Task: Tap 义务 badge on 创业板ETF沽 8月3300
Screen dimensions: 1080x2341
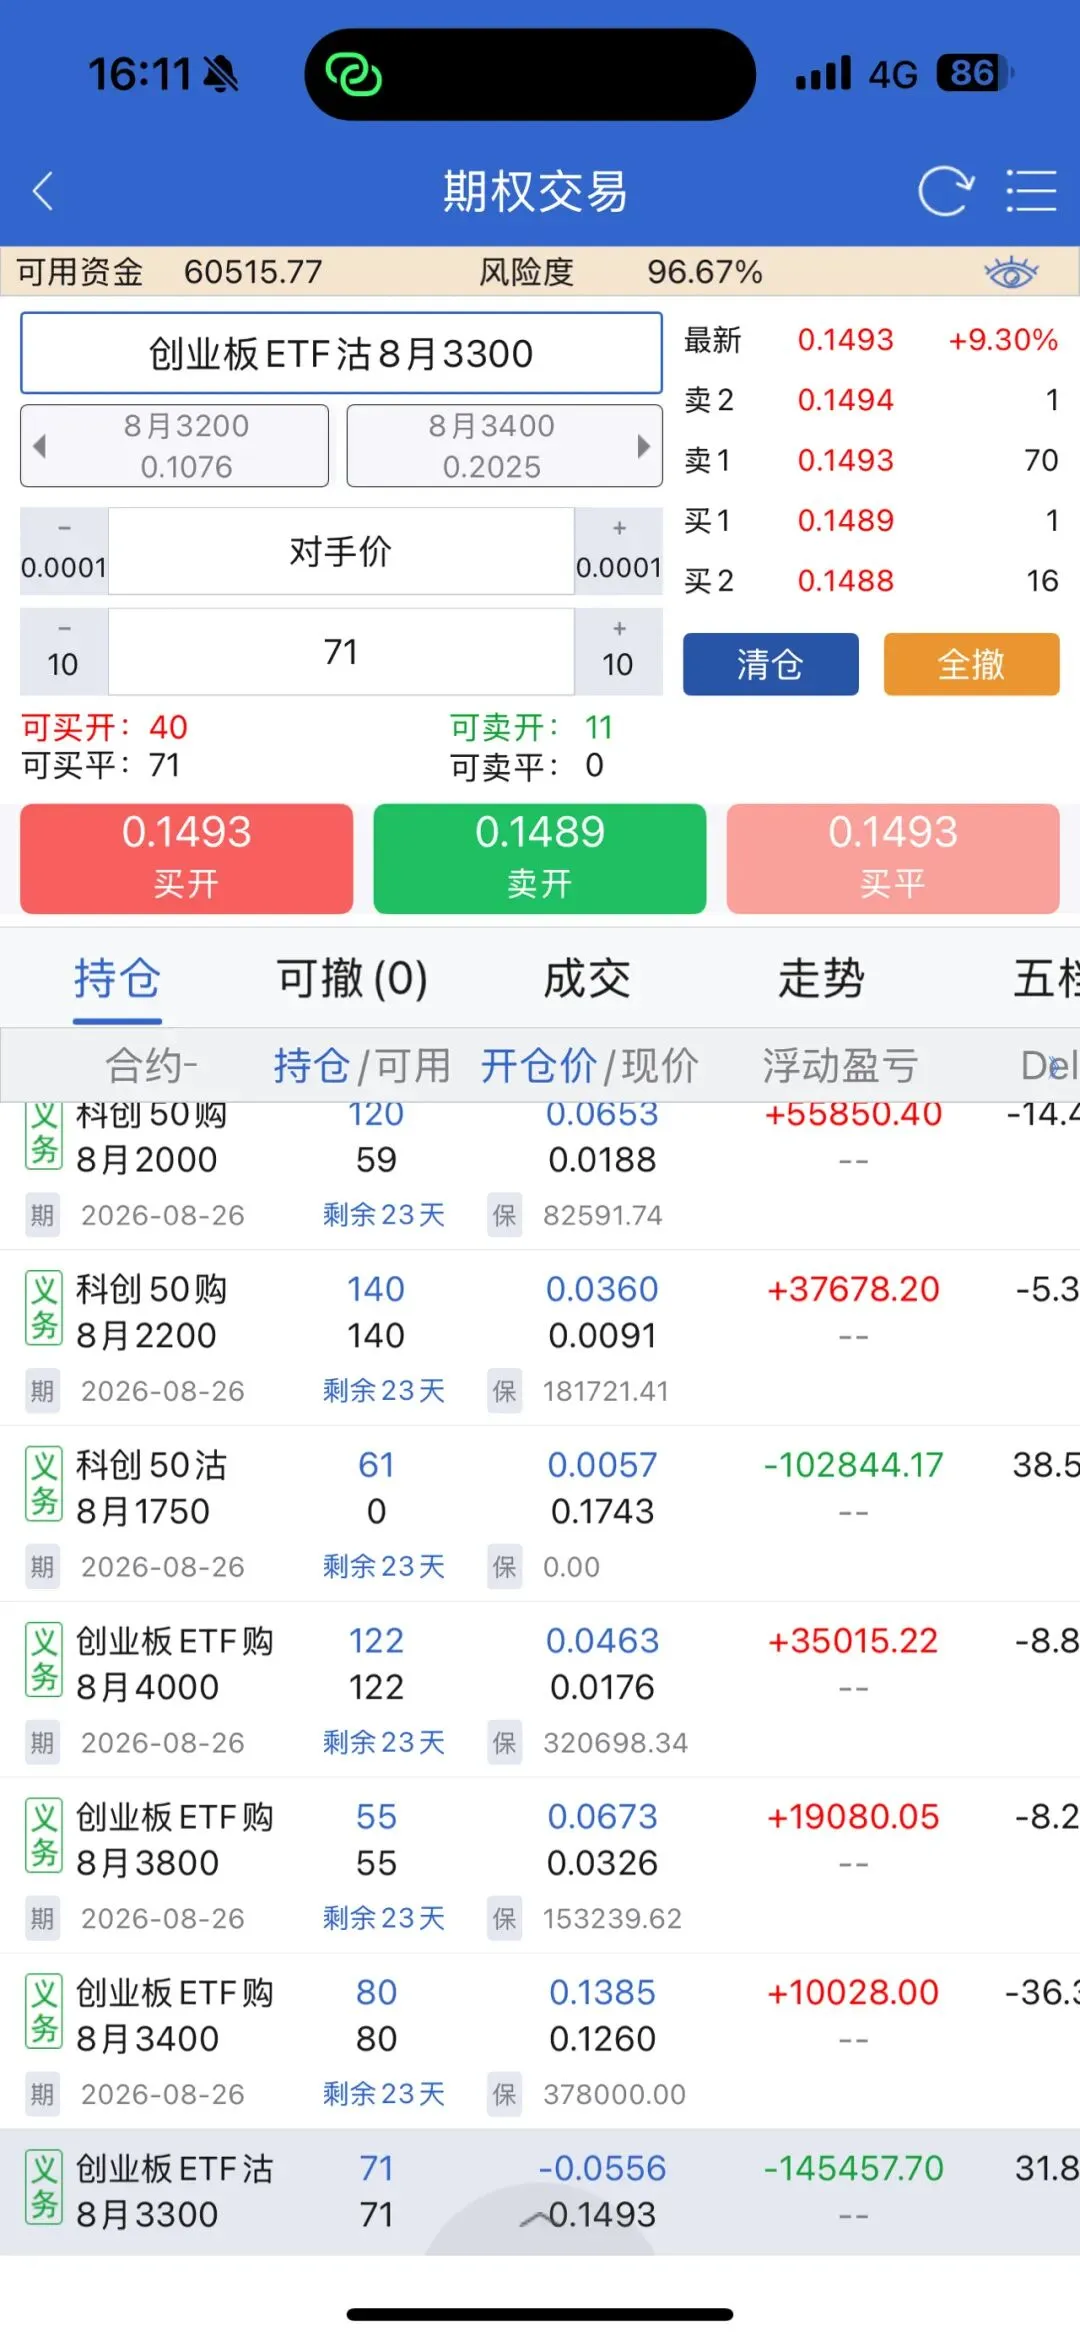Action: pos(44,2188)
